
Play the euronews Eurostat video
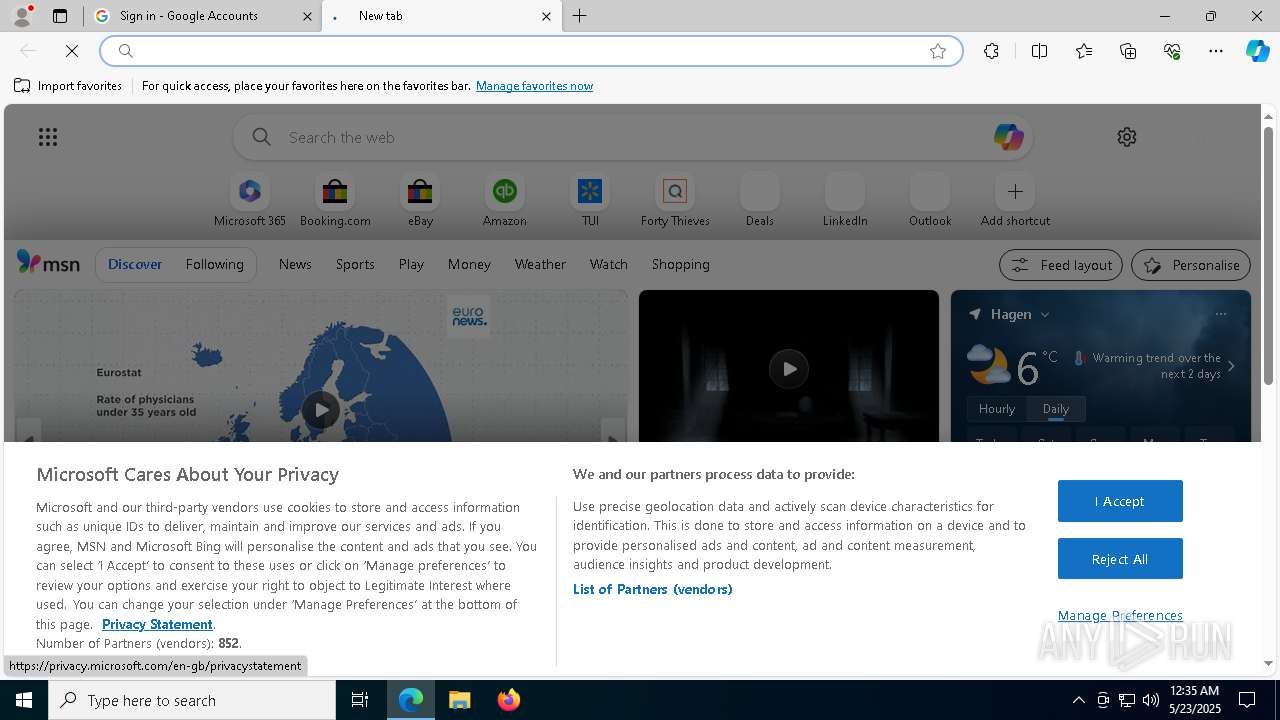(x=320, y=410)
